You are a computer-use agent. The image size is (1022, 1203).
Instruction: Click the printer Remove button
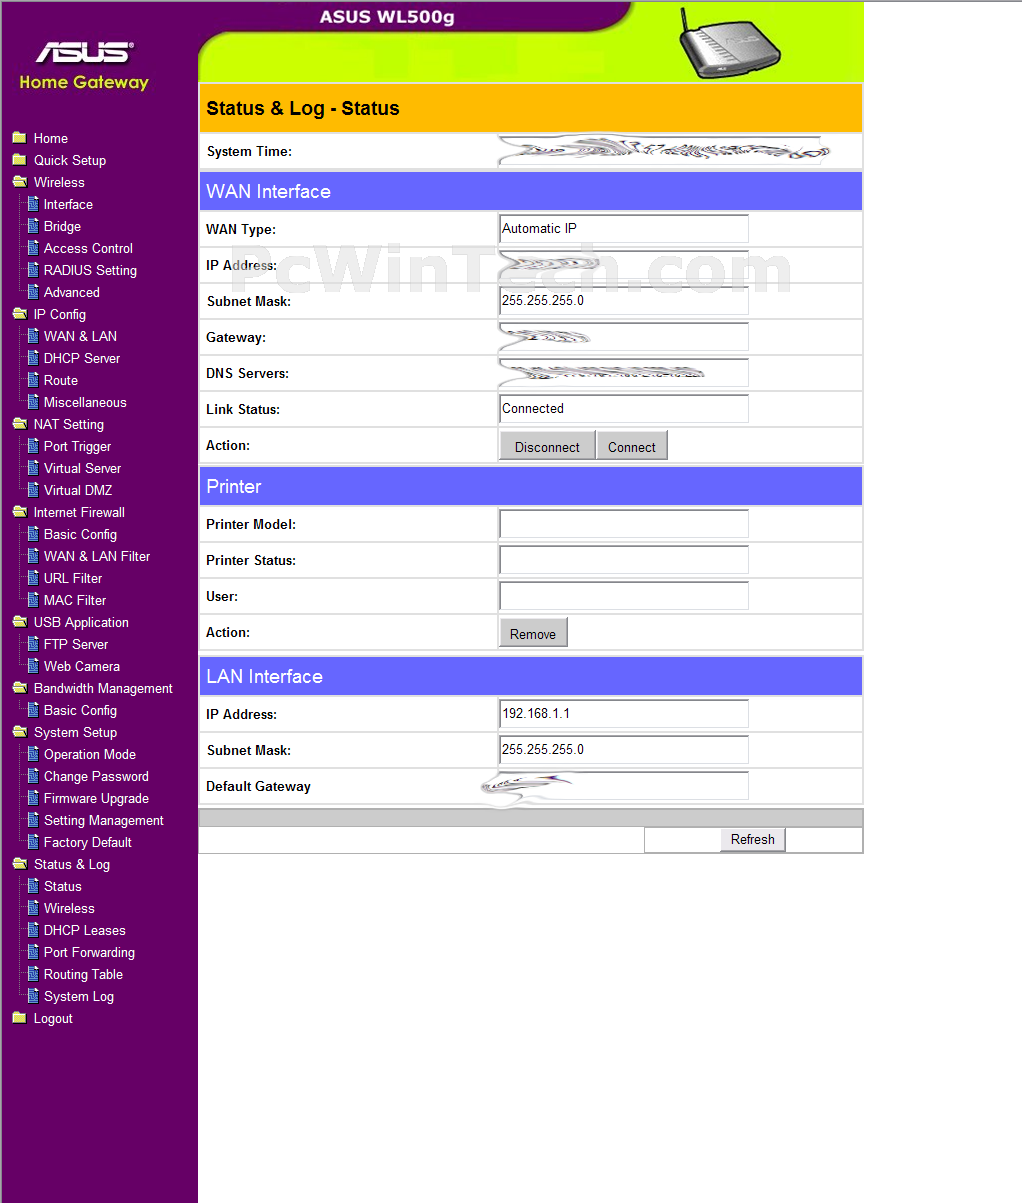click(533, 633)
